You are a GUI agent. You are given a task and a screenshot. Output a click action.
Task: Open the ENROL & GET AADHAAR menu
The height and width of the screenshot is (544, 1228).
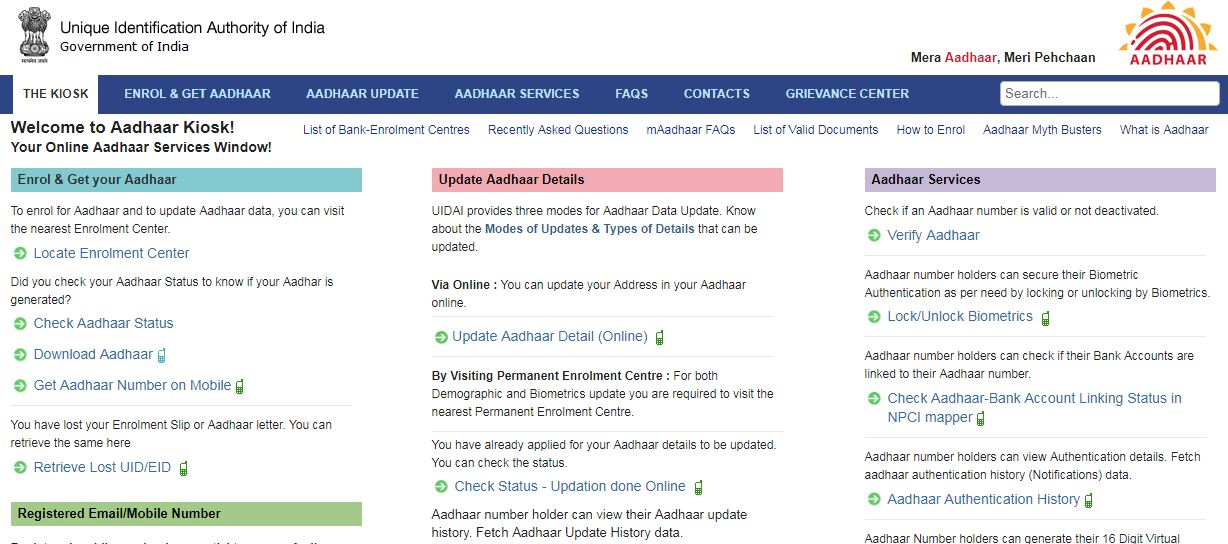tap(198, 94)
